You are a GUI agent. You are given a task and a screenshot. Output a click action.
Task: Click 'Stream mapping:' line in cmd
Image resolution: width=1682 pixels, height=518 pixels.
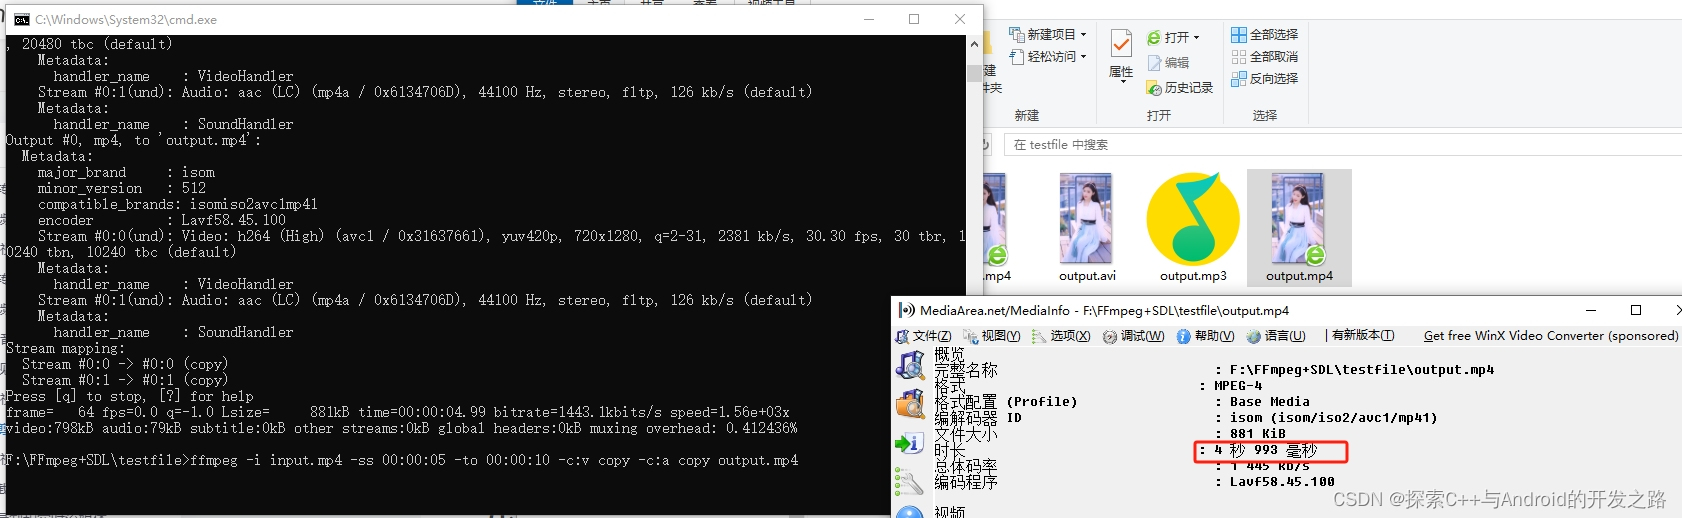[x=65, y=349]
